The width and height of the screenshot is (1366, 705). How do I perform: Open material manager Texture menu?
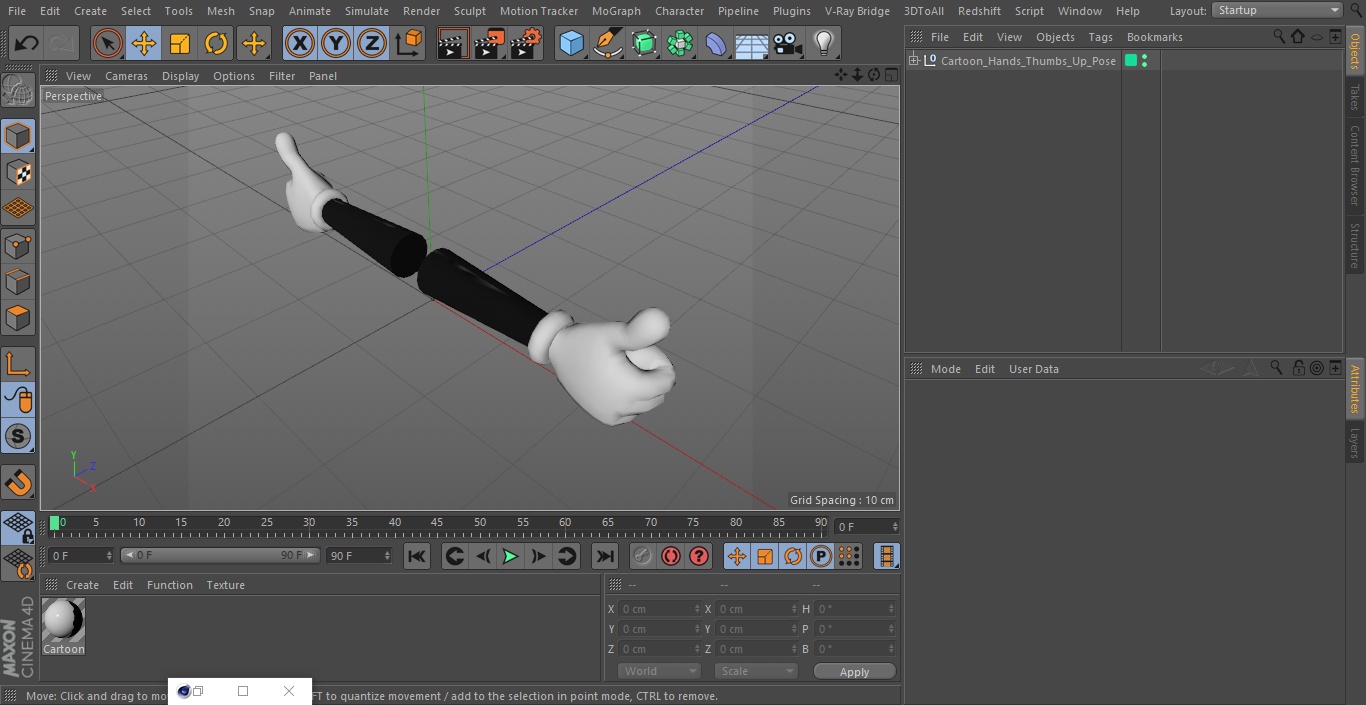(226, 585)
